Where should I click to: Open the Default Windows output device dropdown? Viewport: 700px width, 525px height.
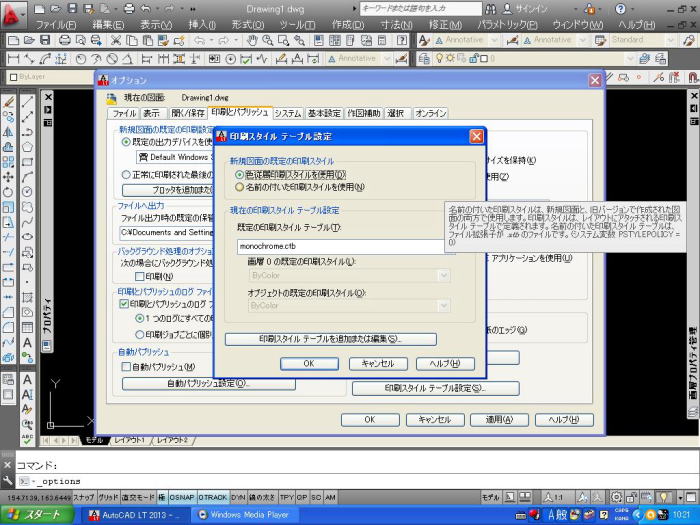(x=175, y=157)
